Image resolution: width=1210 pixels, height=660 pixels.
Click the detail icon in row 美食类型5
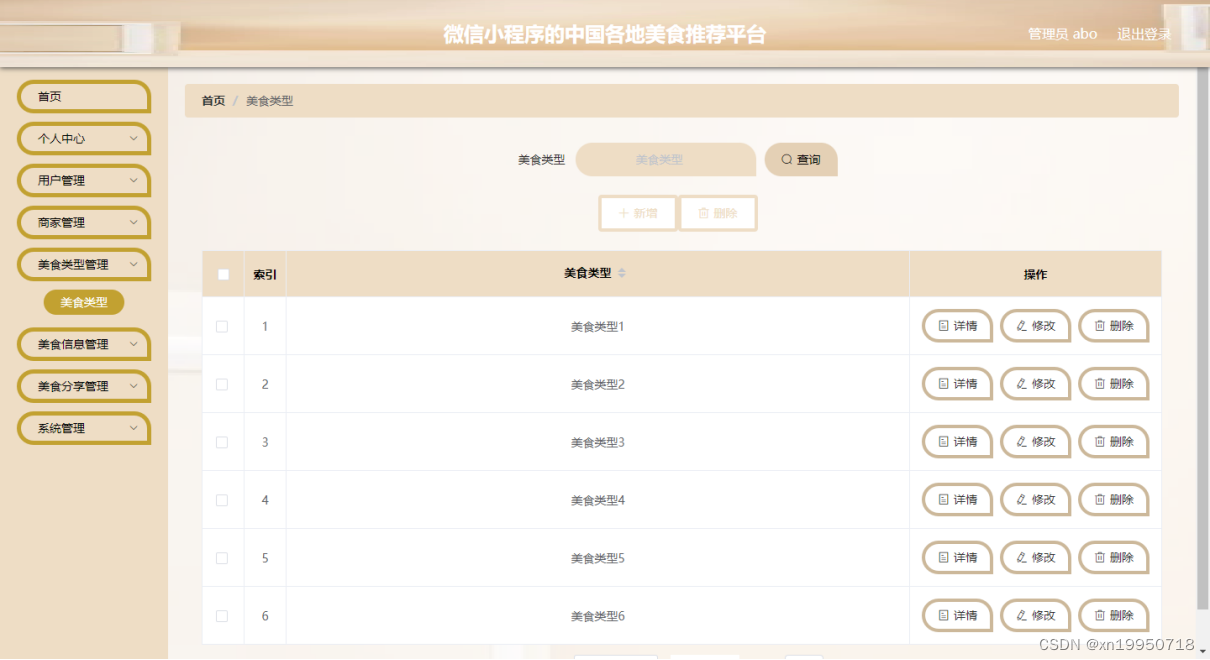(943, 558)
